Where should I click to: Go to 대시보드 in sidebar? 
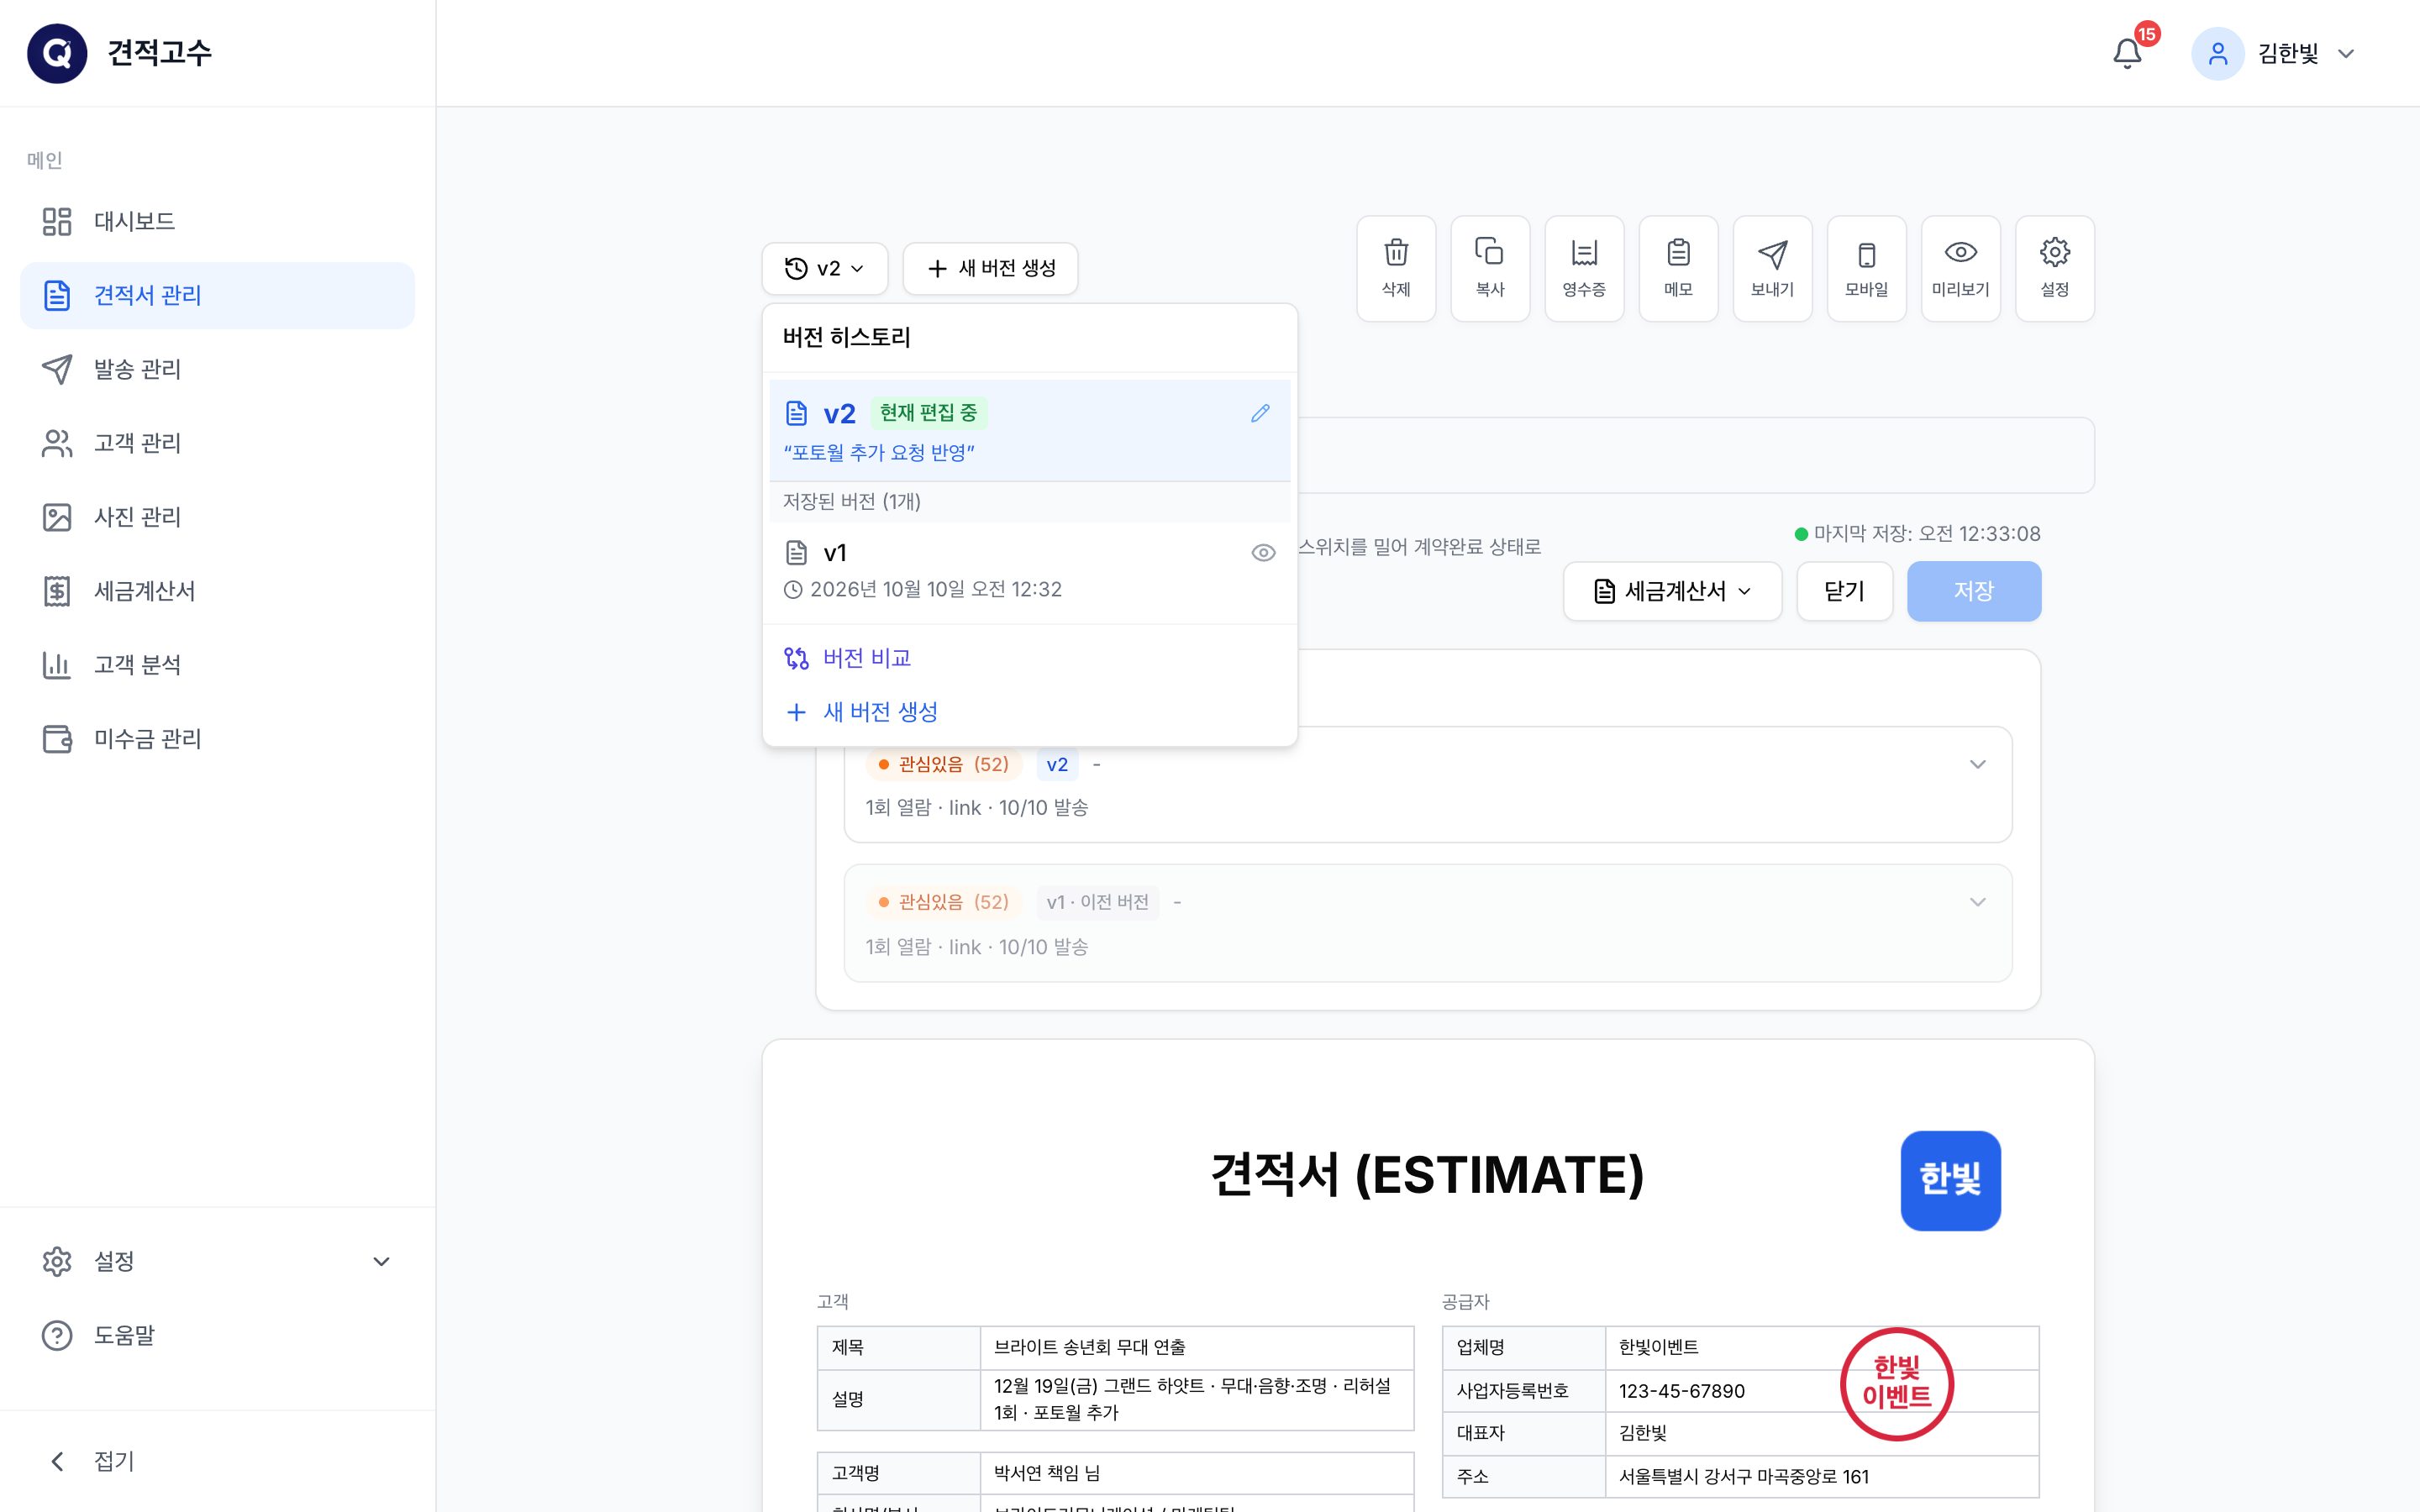pos(217,221)
